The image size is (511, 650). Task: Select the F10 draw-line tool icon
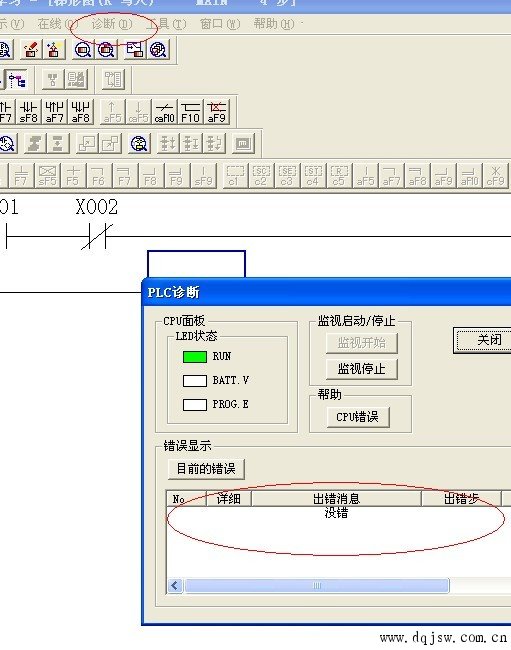(x=191, y=112)
